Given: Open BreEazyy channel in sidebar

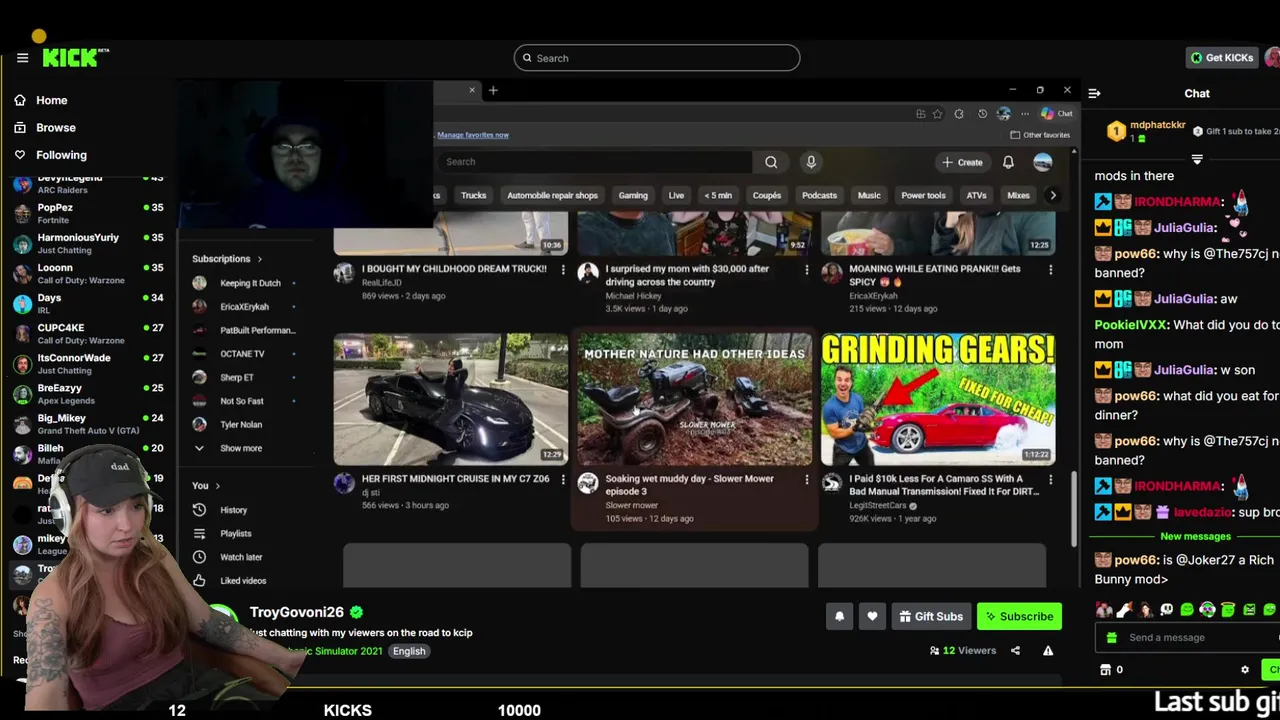Looking at the screenshot, I should click(88, 393).
